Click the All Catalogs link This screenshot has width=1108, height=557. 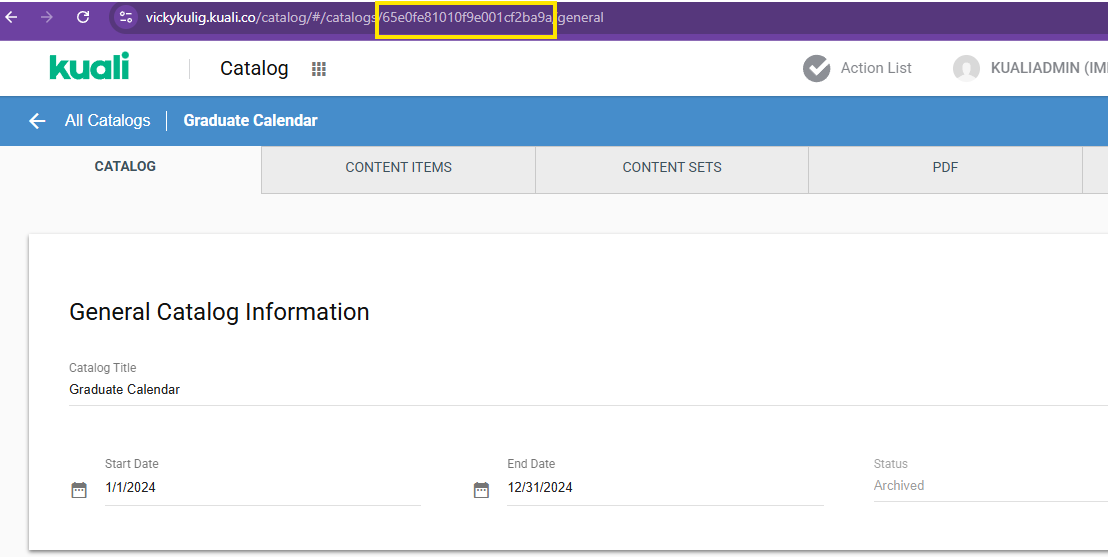pyautogui.click(x=107, y=121)
